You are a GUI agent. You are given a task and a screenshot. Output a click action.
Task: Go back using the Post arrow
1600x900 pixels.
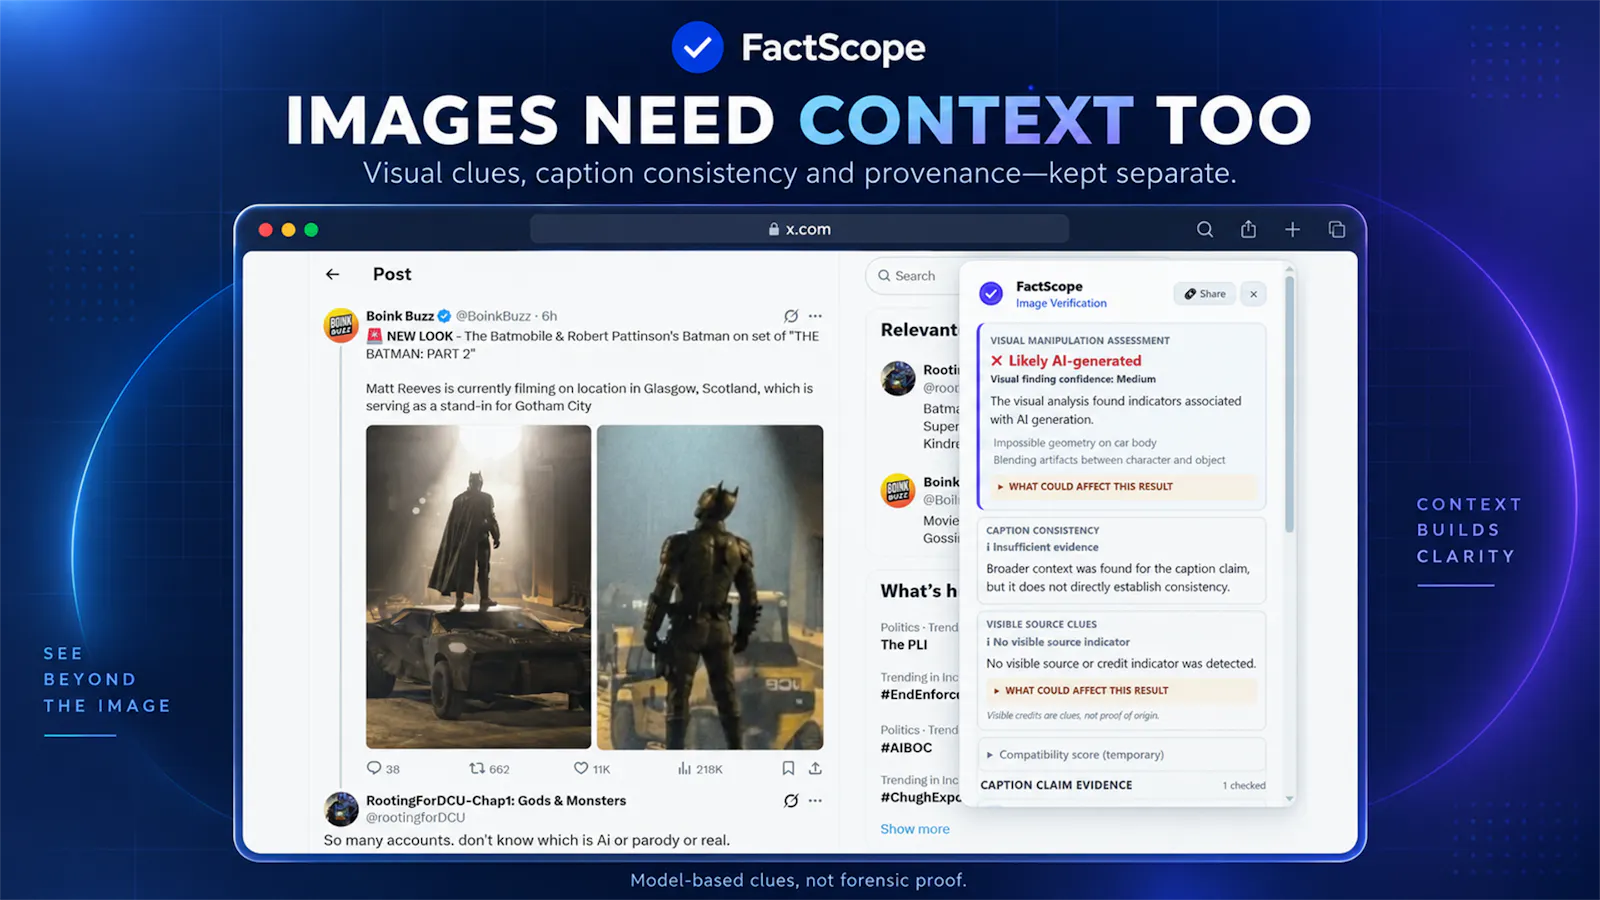coord(333,274)
